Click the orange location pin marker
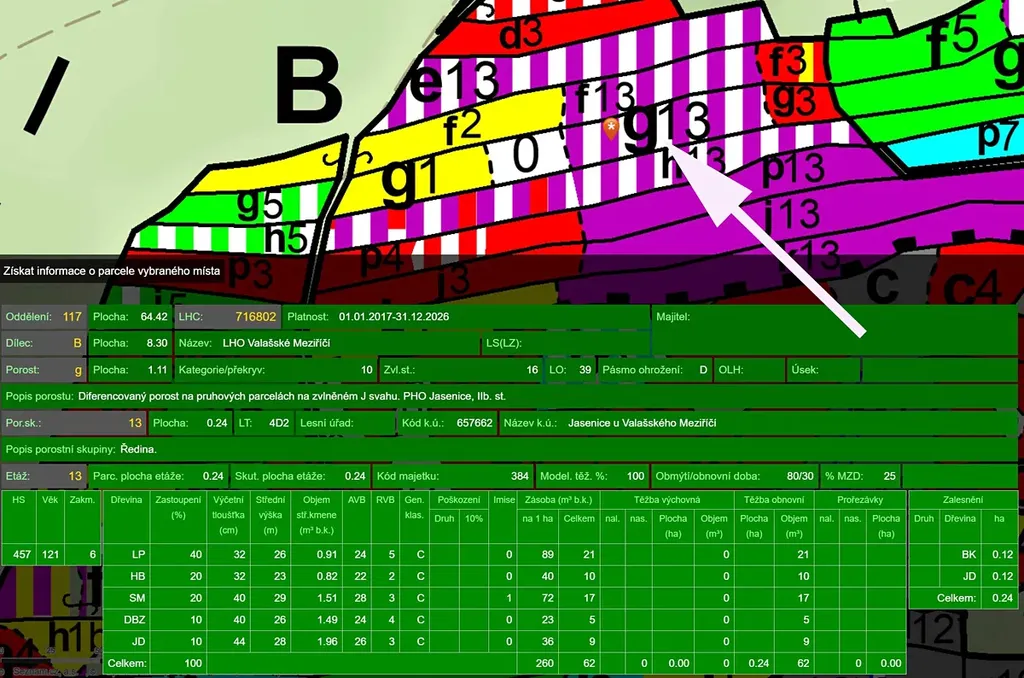 click(x=611, y=127)
